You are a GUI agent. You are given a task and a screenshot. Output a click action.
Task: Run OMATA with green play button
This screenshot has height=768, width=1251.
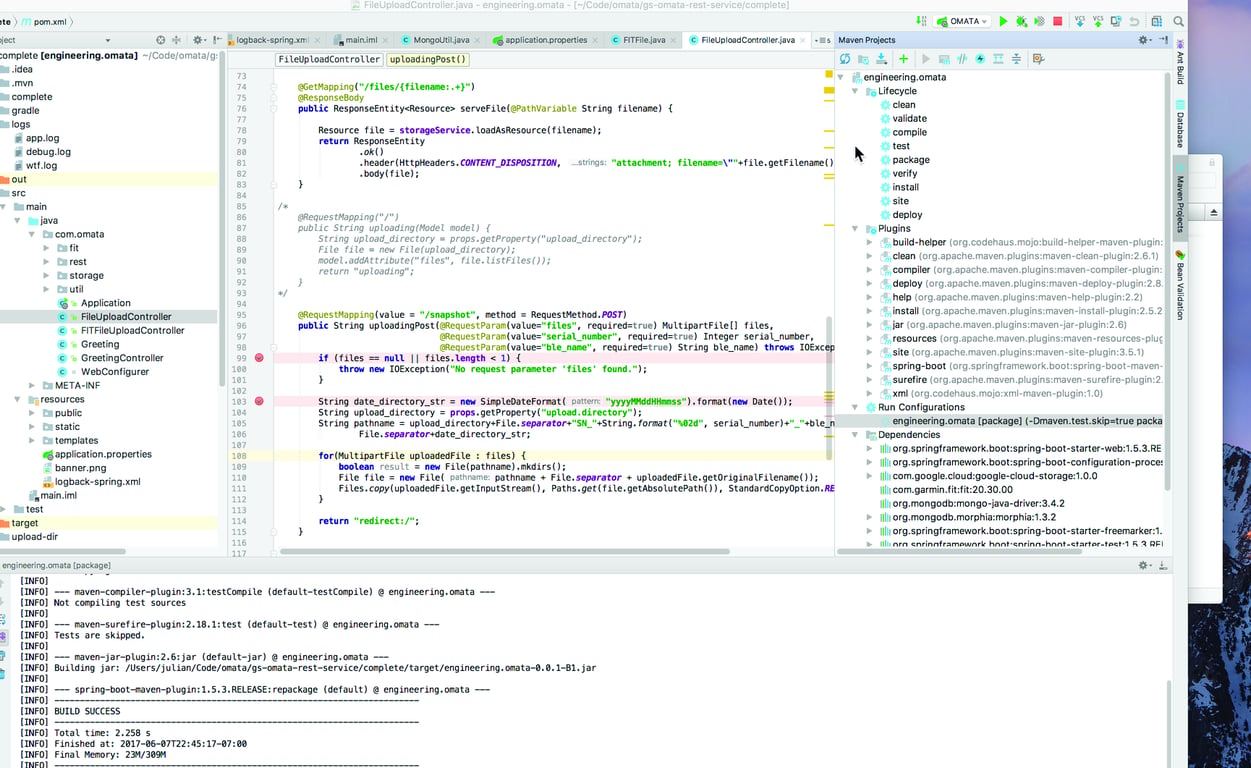(x=1003, y=21)
